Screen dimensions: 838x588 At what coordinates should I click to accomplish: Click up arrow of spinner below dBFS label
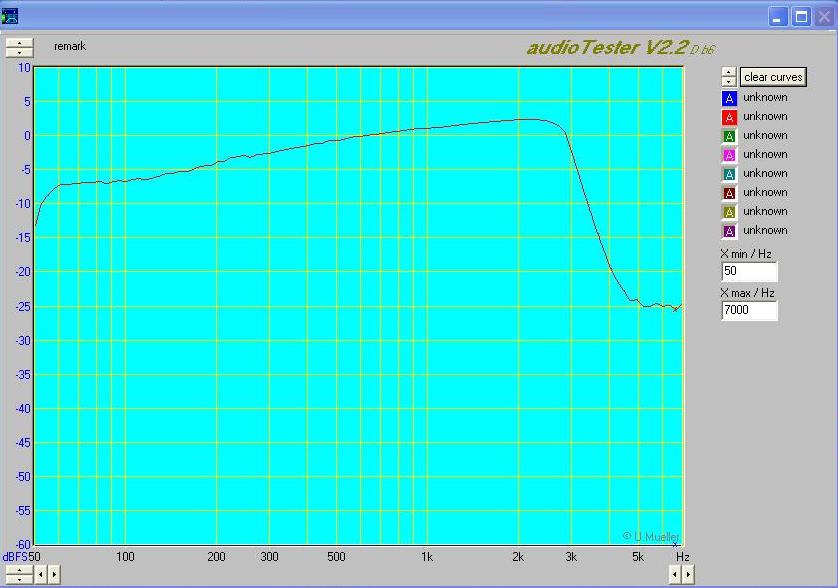19,569
